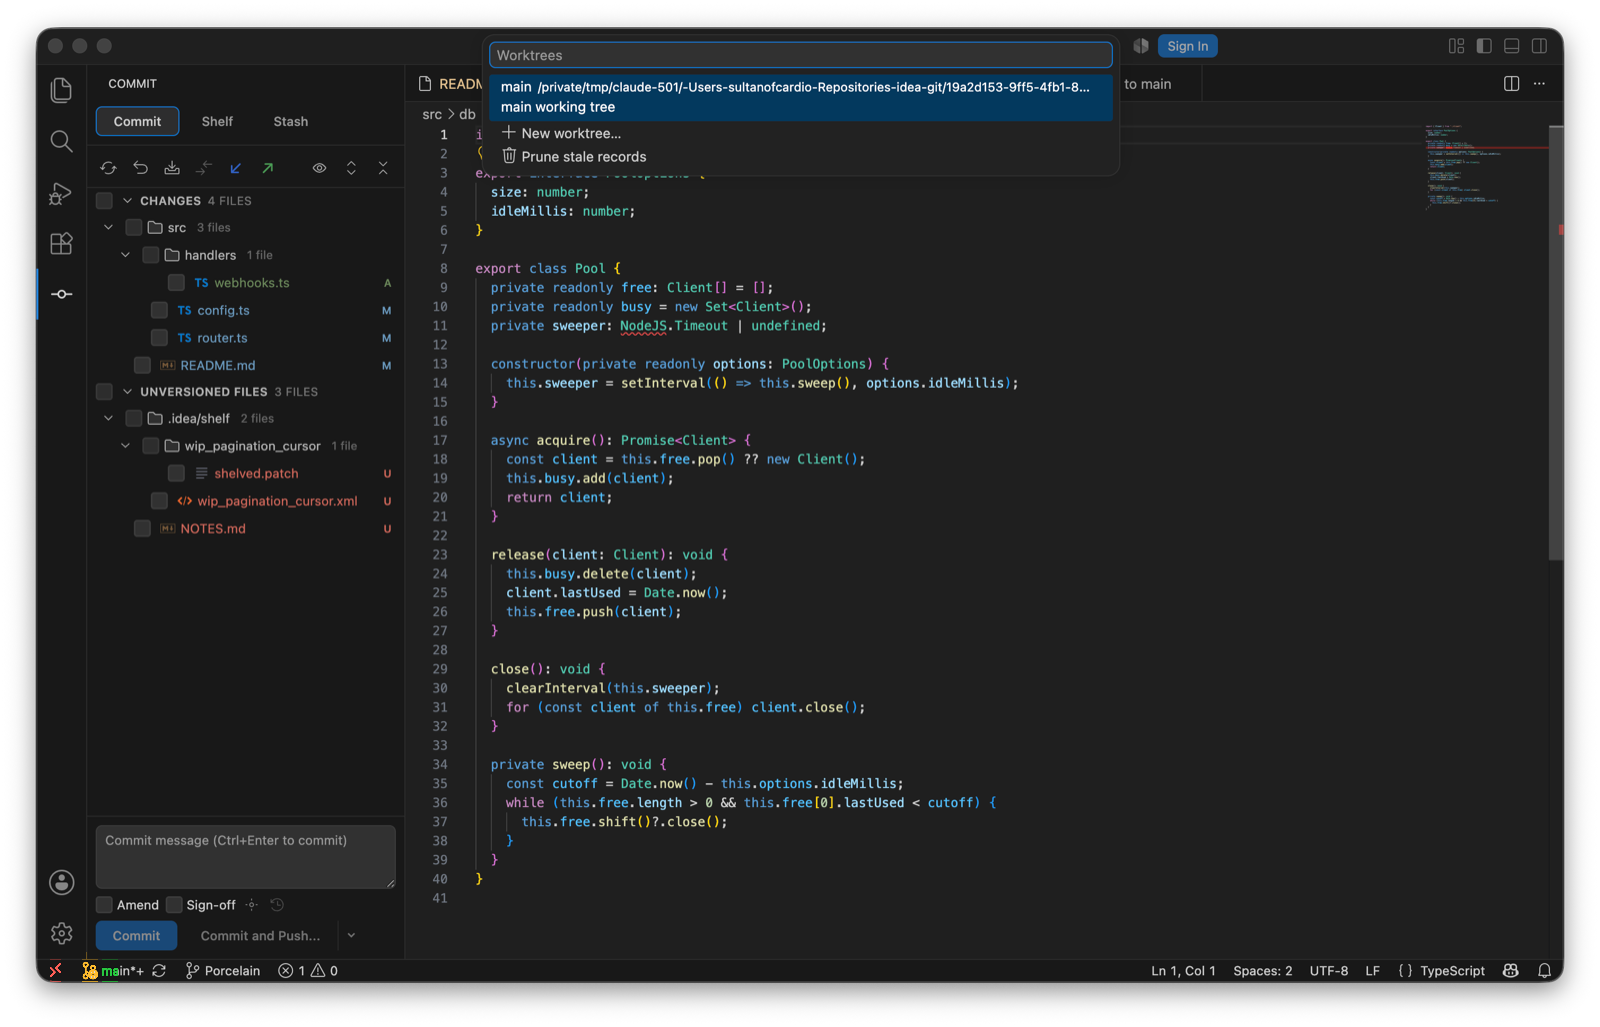Image resolution: width=1600 pixels, height=1027 pixels.
Task: Toggle the bottom Panel layout icon
Action: [1512, 46]
